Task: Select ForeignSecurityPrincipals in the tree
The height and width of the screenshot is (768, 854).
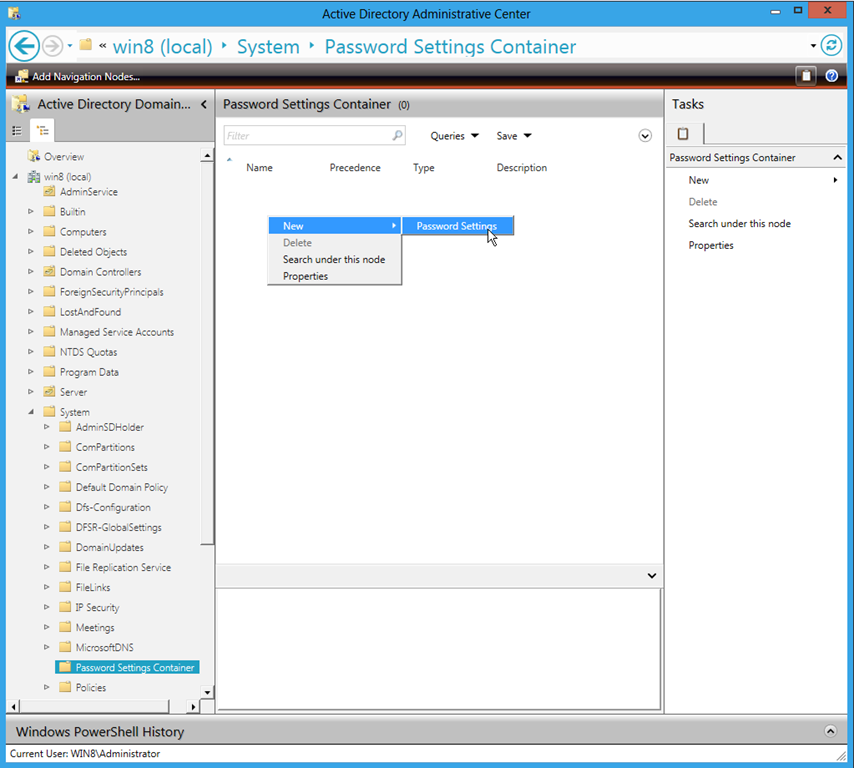Action: pos(112,292)
